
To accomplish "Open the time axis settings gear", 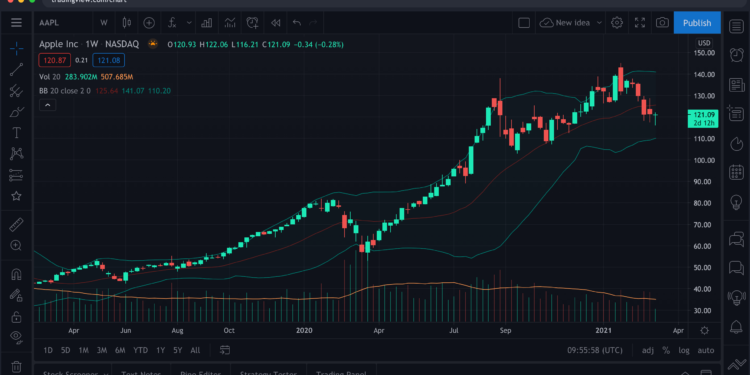I will [704, 331].
